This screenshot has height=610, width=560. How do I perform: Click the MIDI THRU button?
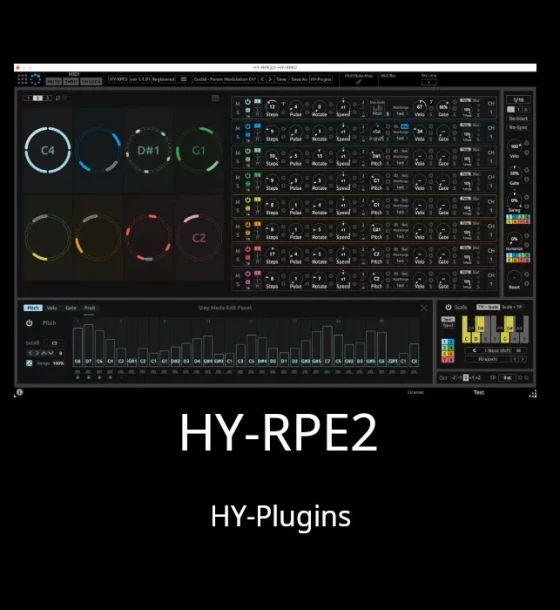click(x=70, y=82)
